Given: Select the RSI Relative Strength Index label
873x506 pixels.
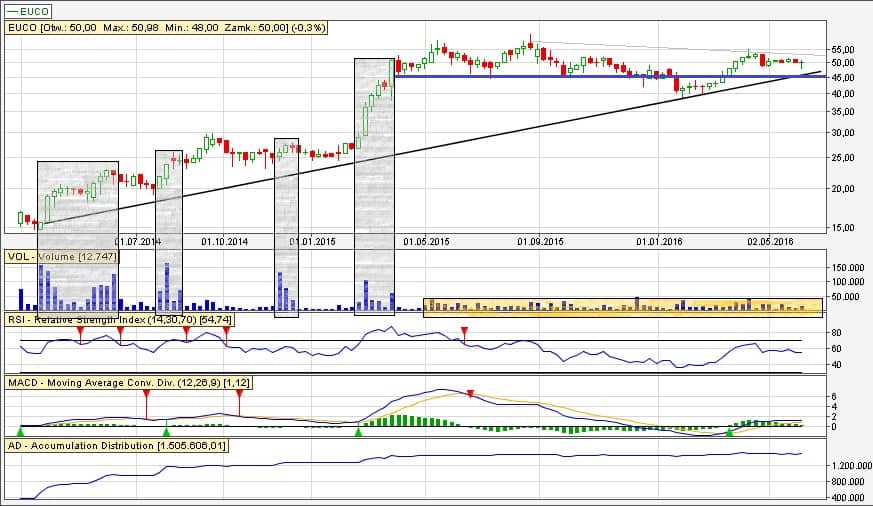Looking at the screenshot, I should (x=120, y=319).
